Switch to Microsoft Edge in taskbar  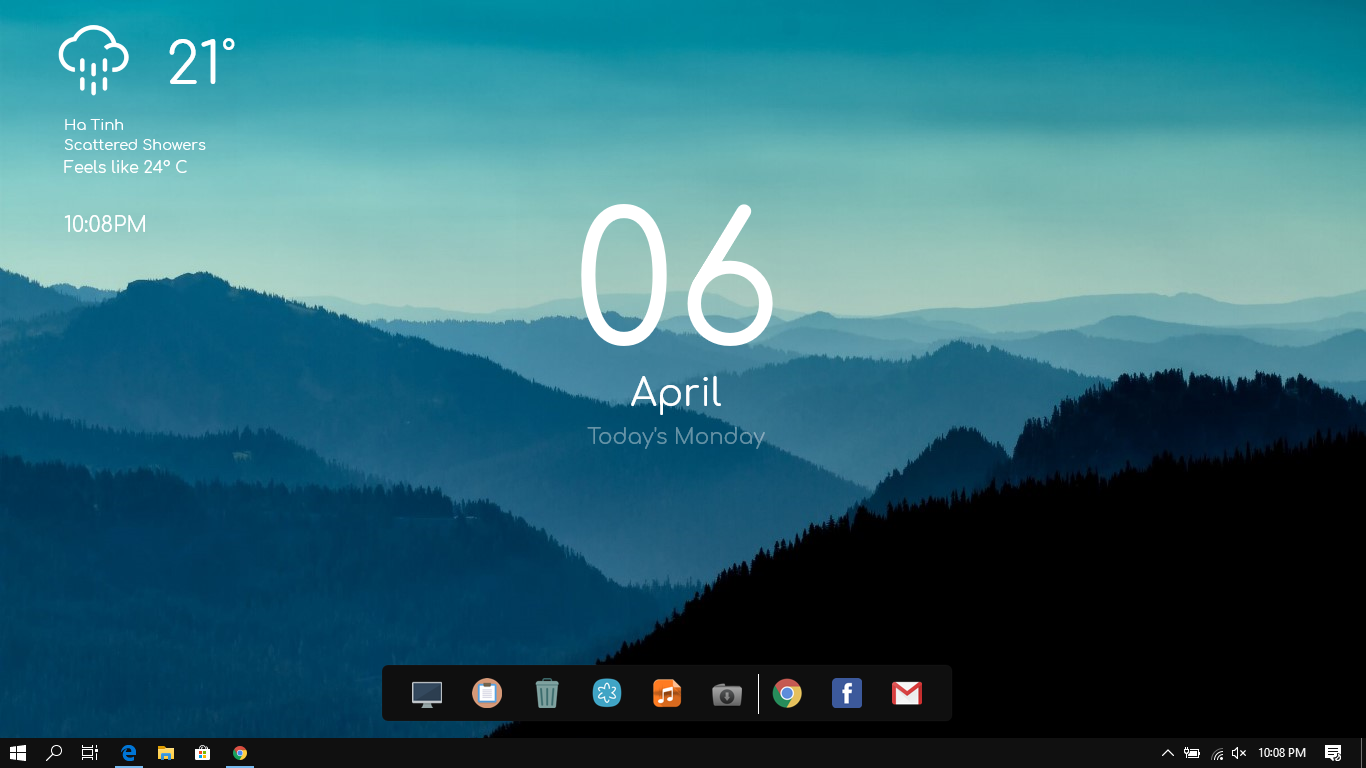(129, 753)
